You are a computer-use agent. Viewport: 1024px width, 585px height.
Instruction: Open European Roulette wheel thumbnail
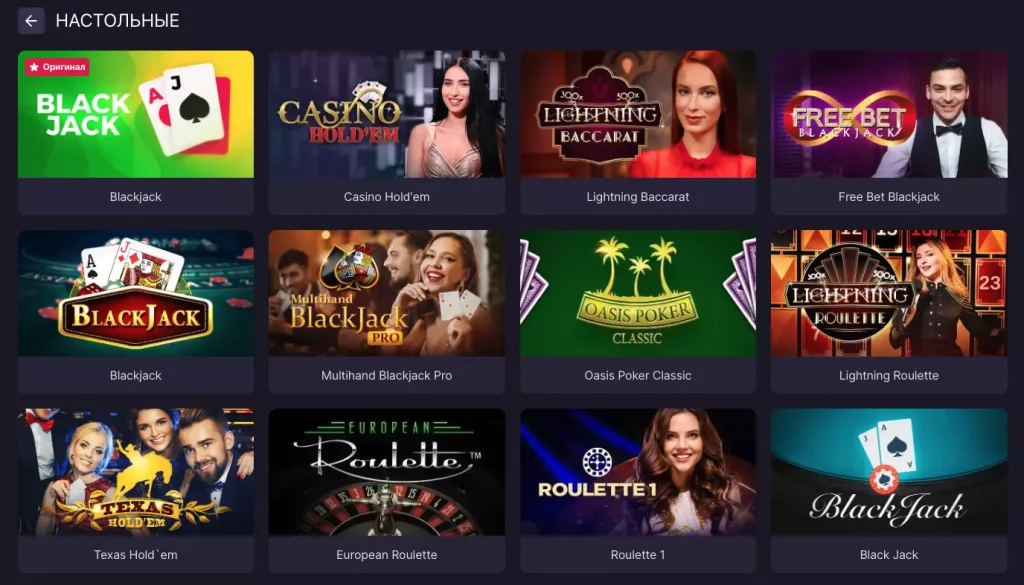coord(387,472)
